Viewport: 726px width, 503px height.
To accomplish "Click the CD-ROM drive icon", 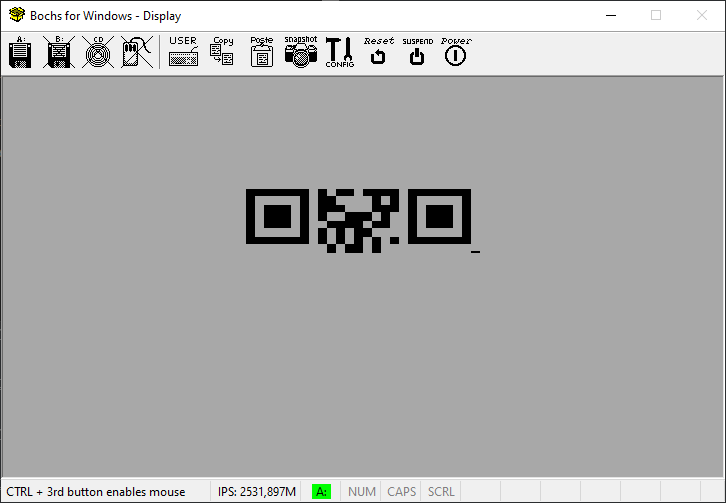I will pyautogui.click(x=98, y=52).
